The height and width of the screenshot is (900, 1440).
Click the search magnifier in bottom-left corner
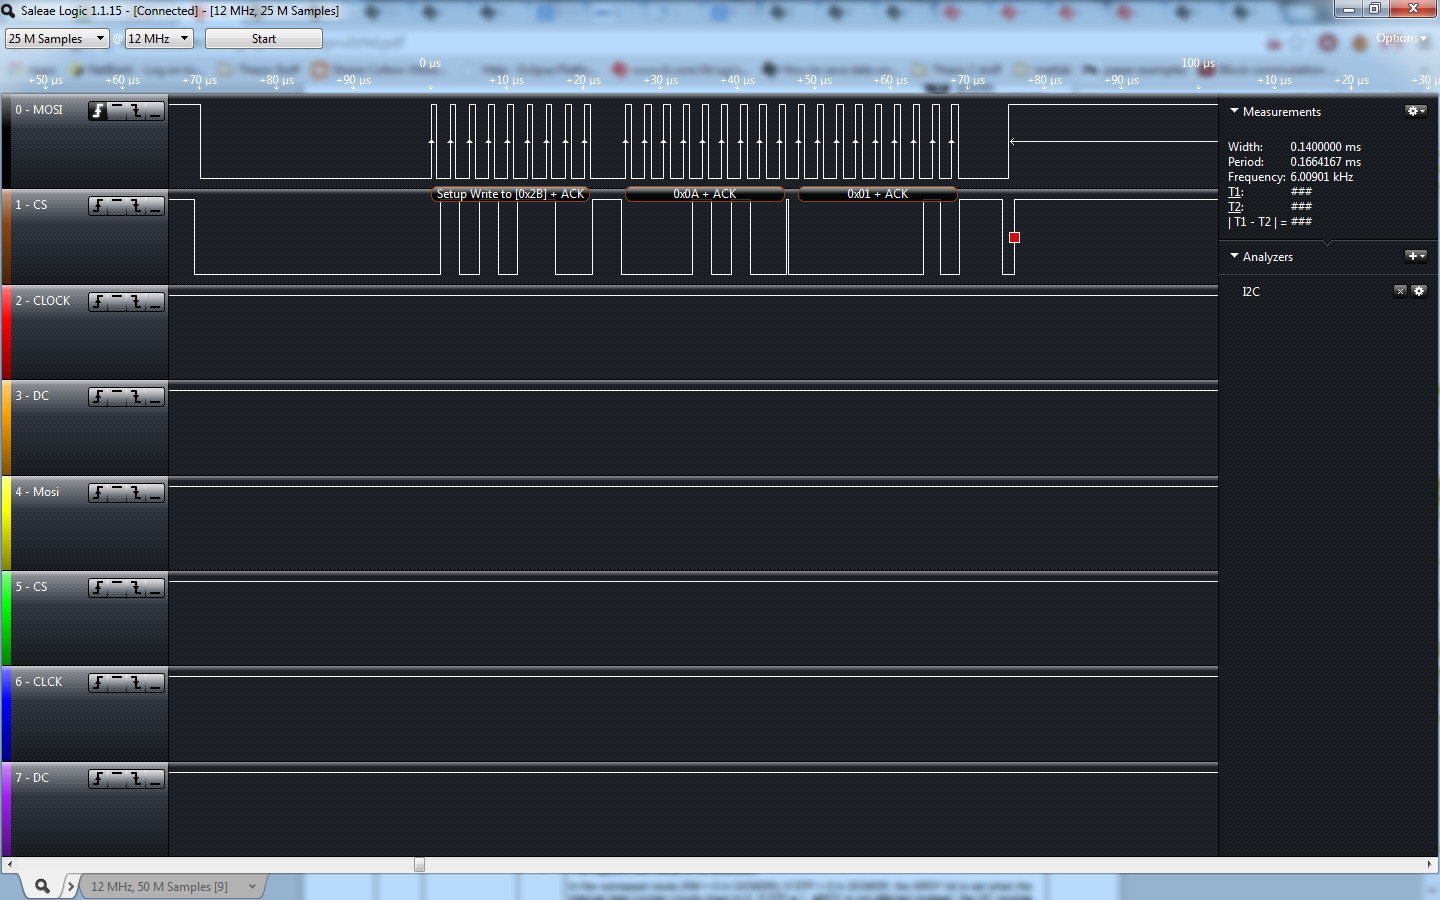coord(40,886)
